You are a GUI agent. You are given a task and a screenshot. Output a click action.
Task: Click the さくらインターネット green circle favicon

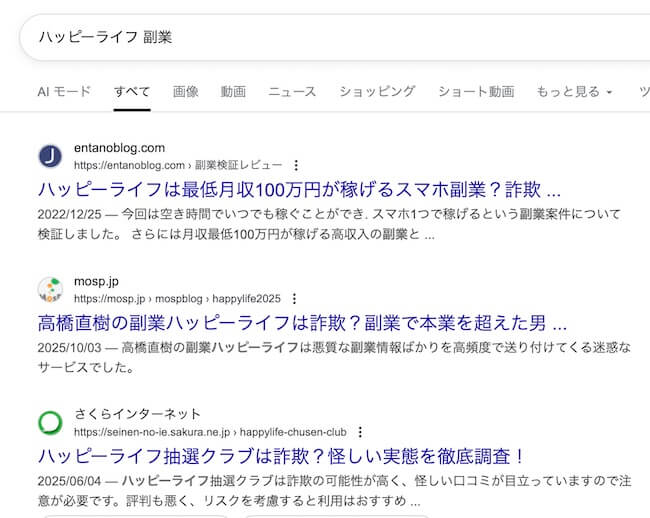click(x=50, y=423)
